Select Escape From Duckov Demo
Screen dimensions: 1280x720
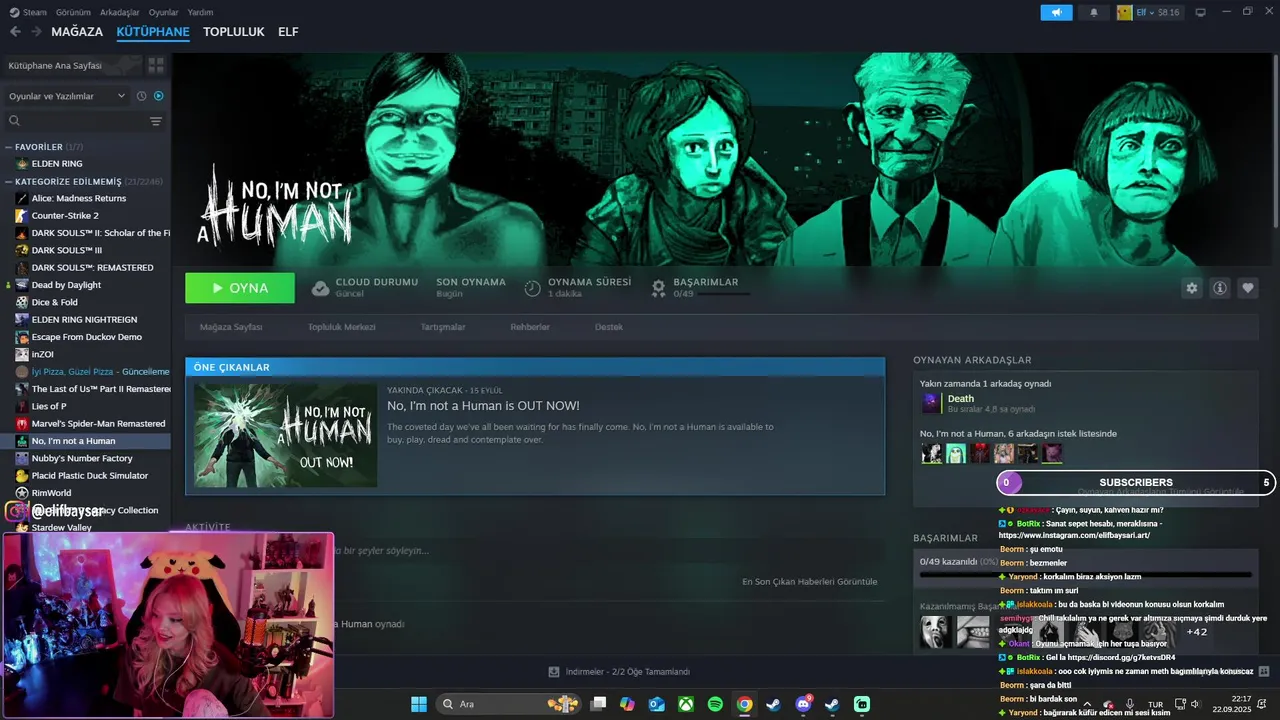(86, 337)
